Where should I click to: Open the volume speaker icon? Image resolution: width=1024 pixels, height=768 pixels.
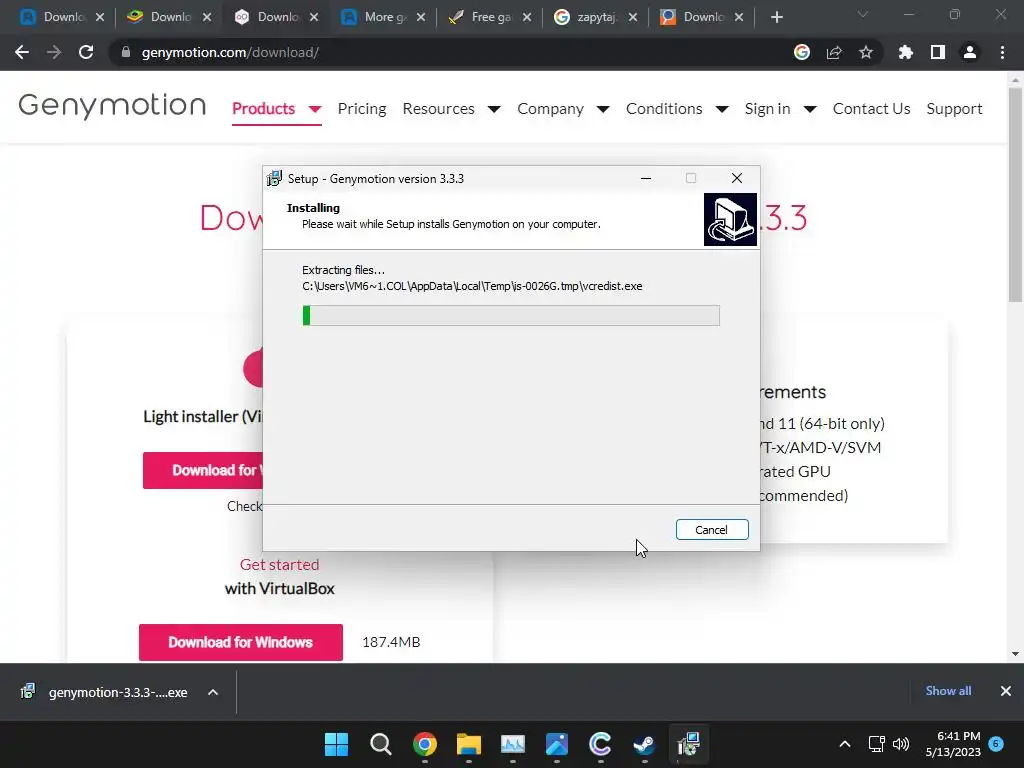tap(901, 744)
